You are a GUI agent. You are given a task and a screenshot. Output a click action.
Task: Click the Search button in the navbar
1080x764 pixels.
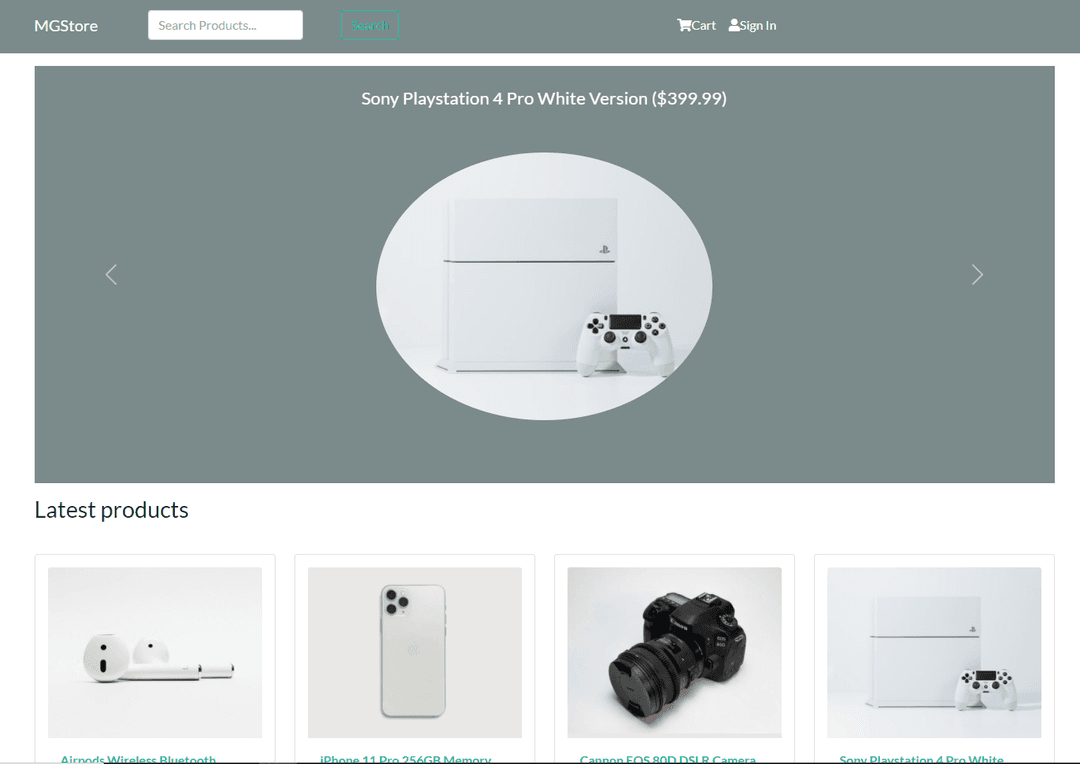click(x=370, y=25)
